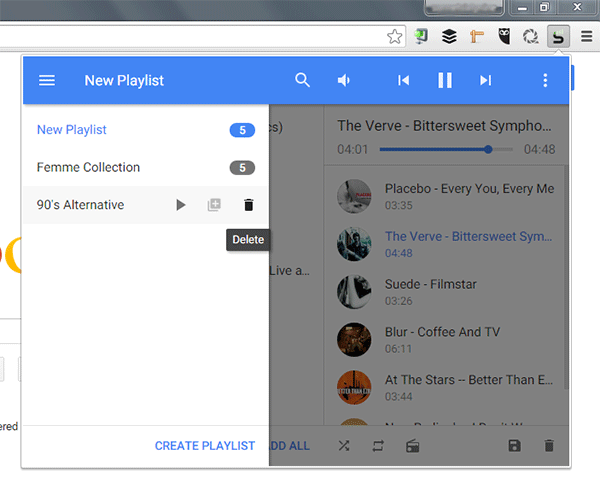Viewport: 600px width, 484px height.
Task: Click the Streamus extension icon in toolbar
Action: click(x=558, y=37)
